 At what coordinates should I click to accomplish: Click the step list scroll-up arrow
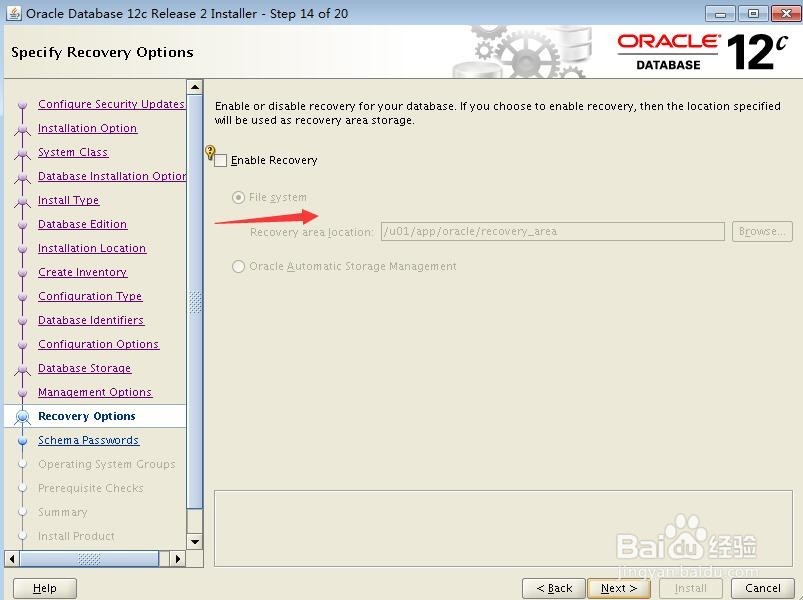tap(195, 87)
